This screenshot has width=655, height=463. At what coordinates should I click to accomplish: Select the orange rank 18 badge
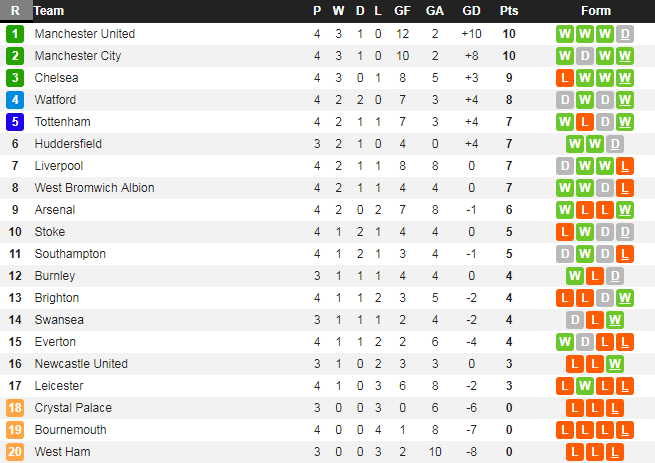15,408
